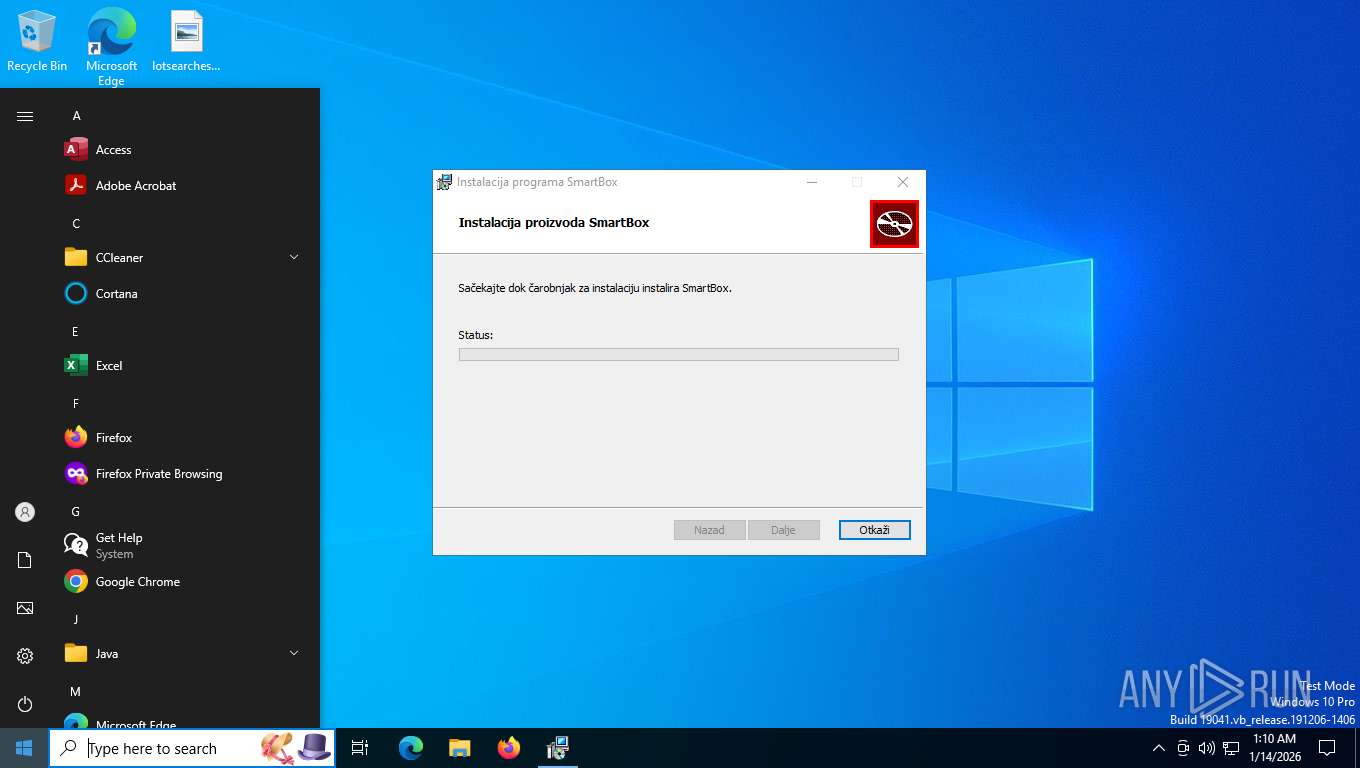Open the user account icon
The width and height of the screenshot is (1360, 768).
(x=25, y=512)
